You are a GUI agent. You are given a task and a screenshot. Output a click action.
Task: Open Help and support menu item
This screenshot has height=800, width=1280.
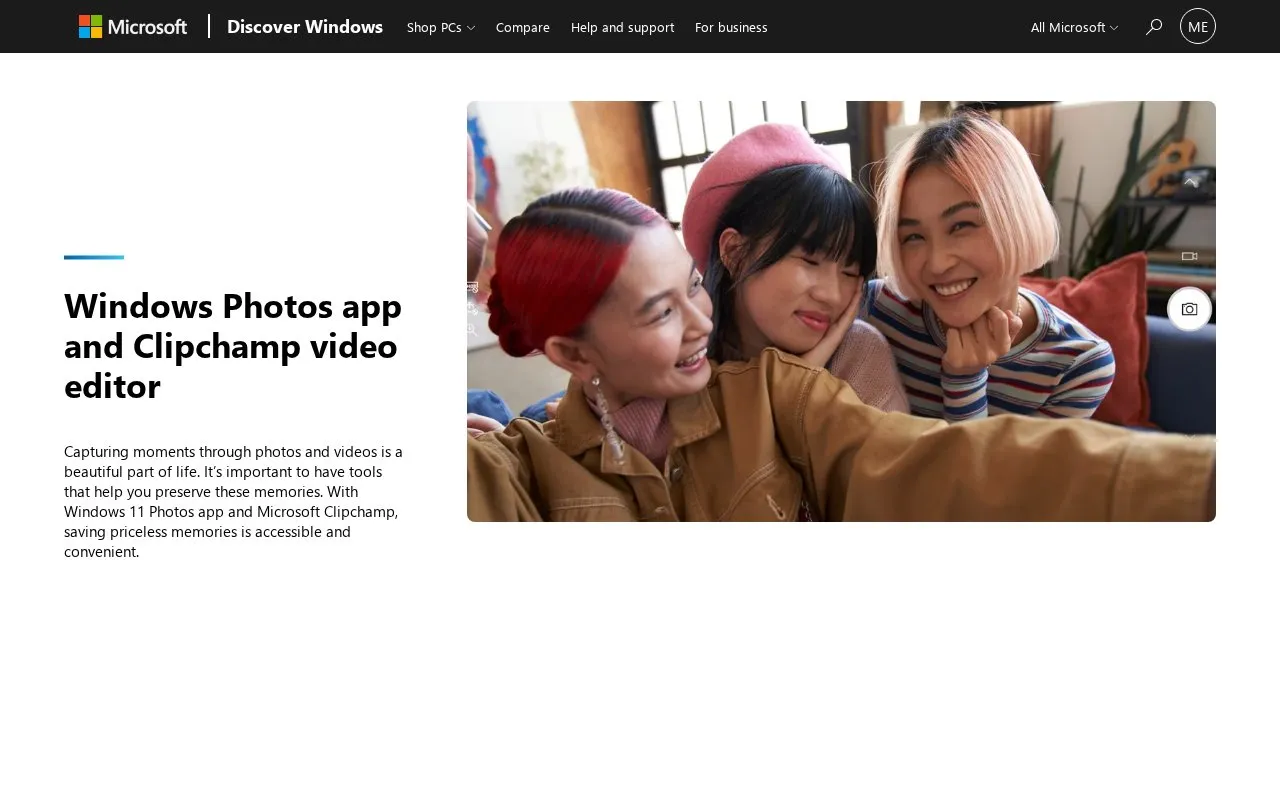point(622,27)
